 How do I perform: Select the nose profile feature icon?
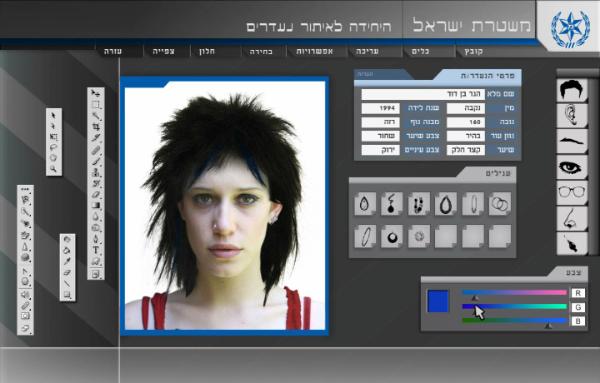[572, 218]
